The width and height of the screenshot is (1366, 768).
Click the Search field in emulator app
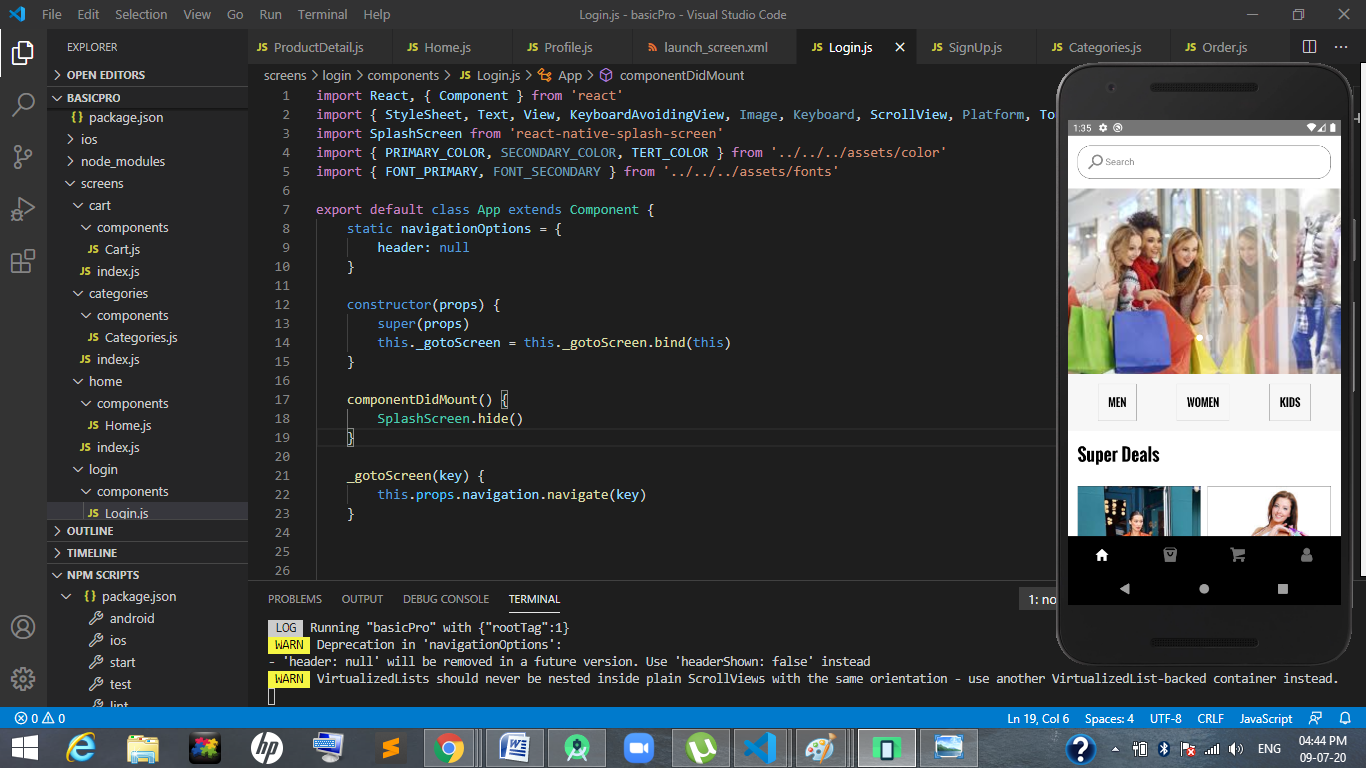coord(1204,161)
